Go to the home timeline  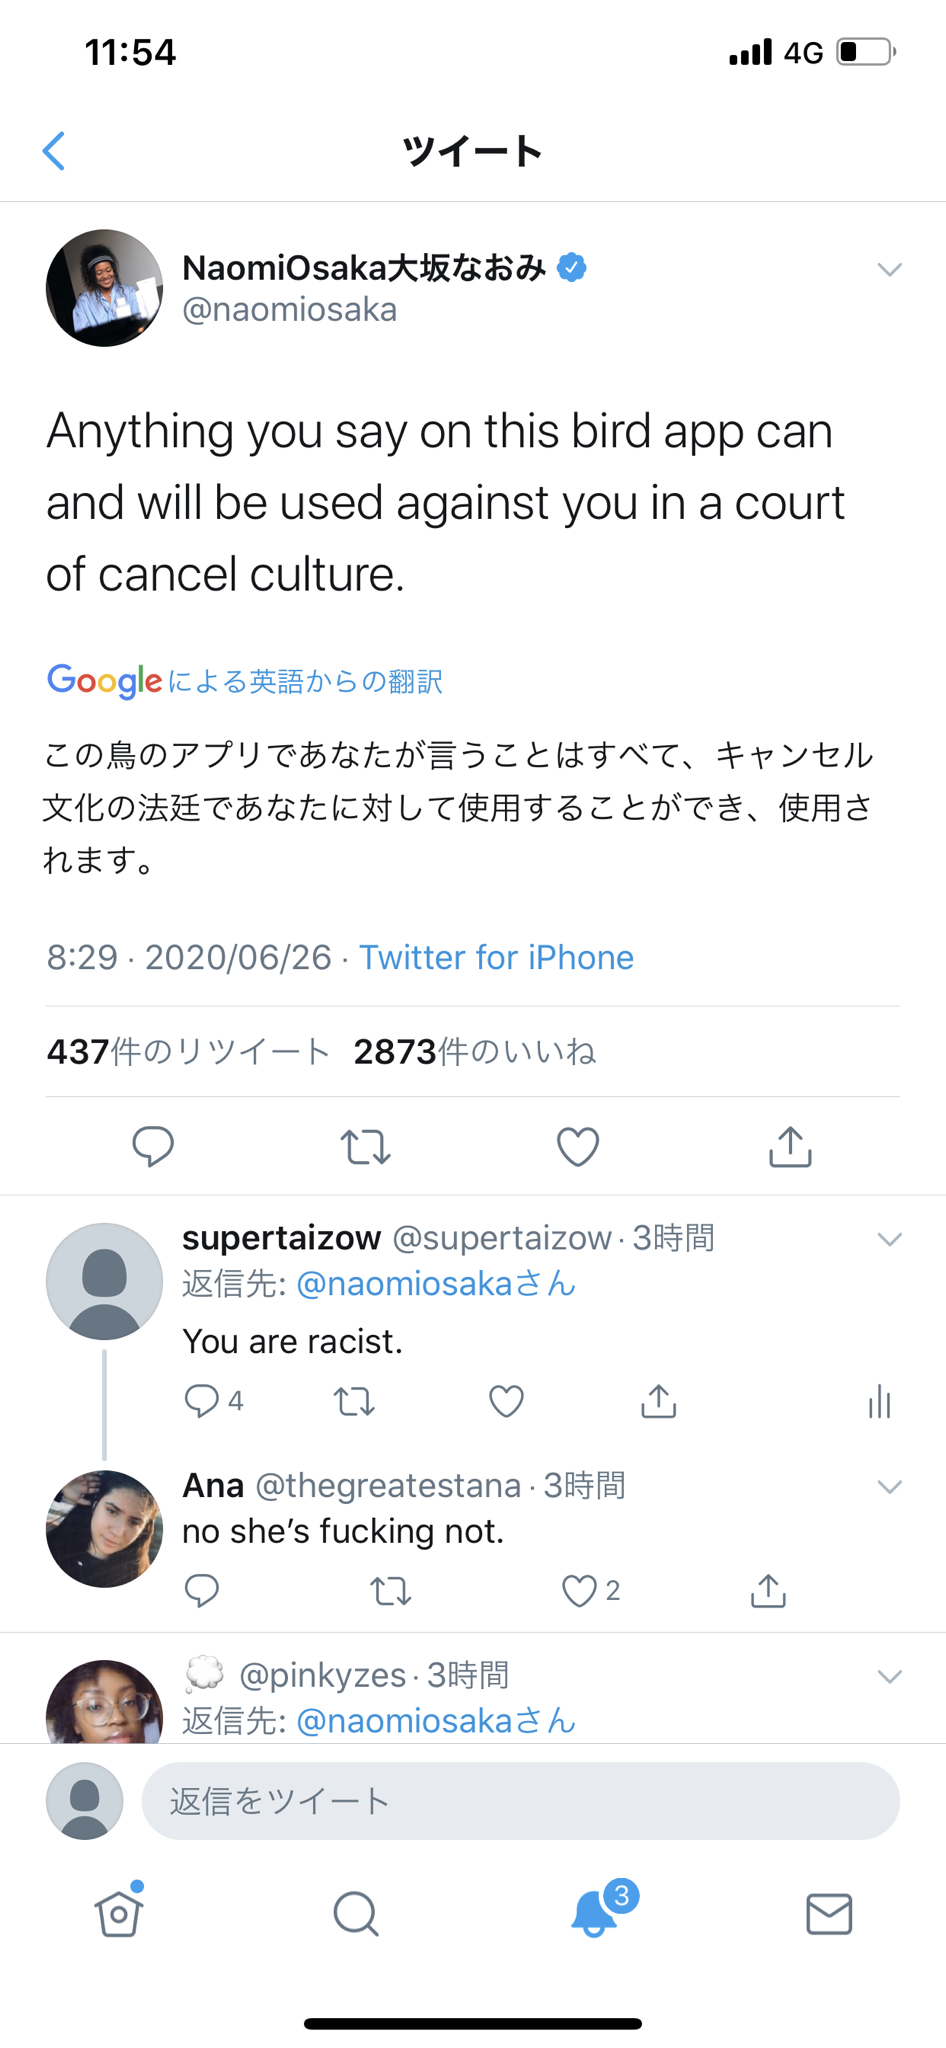[x=119, y=1914]
